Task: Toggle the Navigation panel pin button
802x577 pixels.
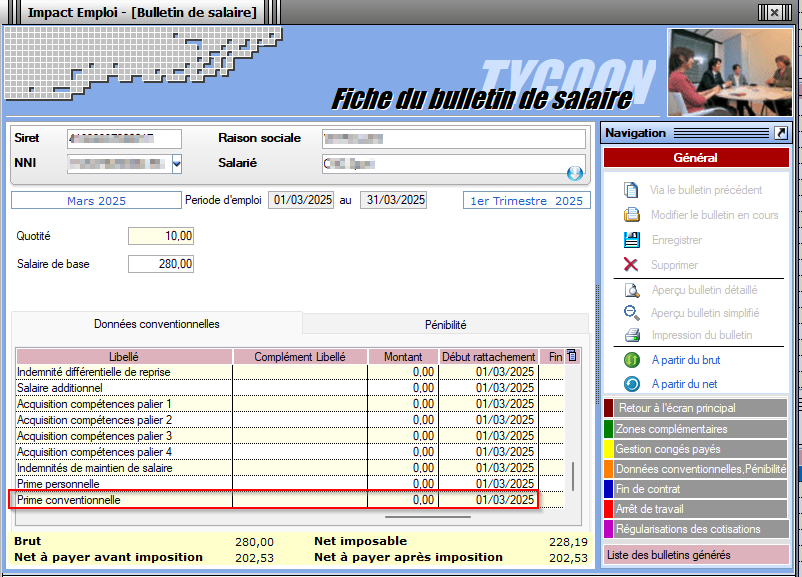Action: point(781,133)
